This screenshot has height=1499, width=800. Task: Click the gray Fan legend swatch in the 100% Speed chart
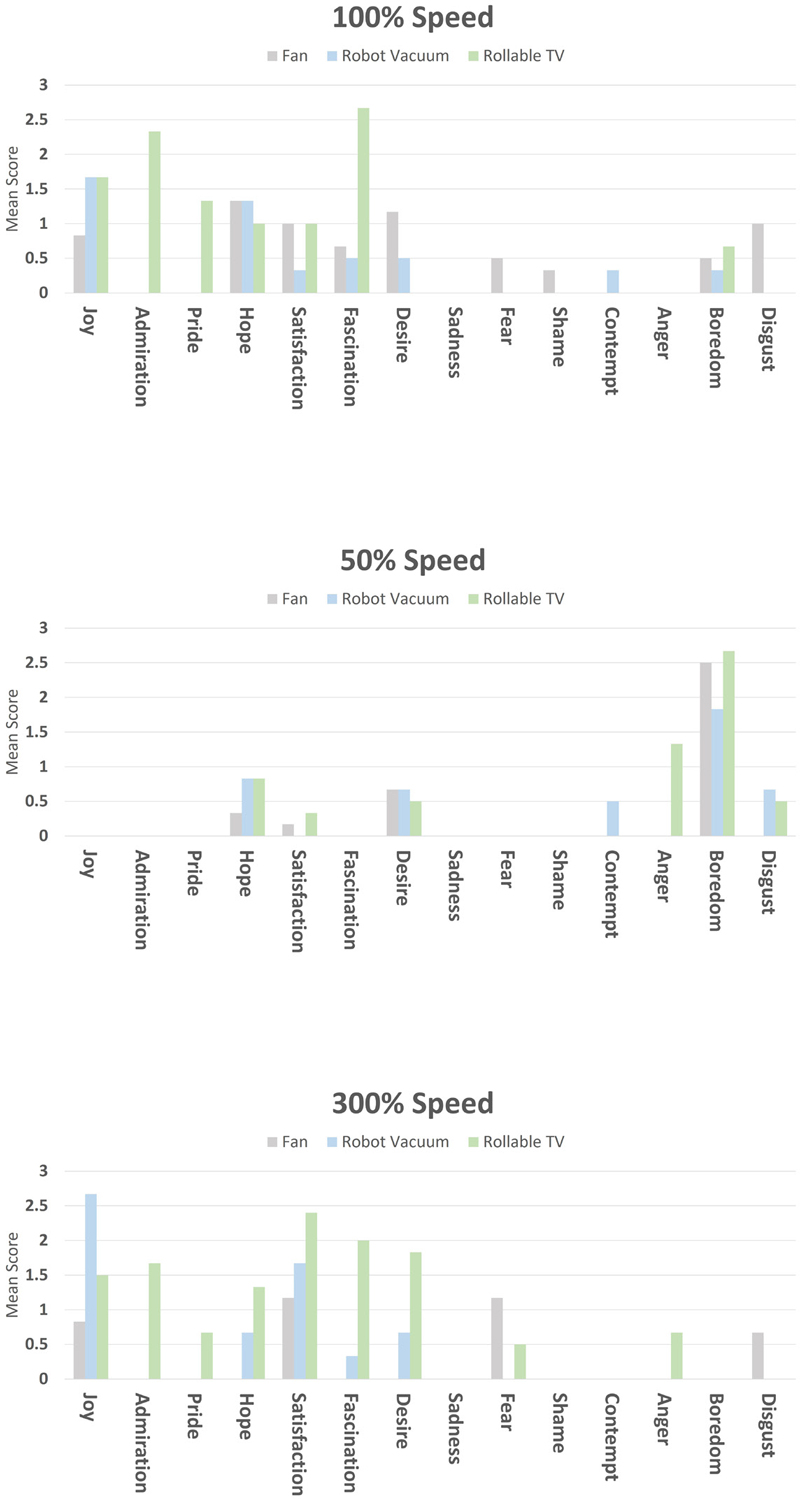[272, 56]
